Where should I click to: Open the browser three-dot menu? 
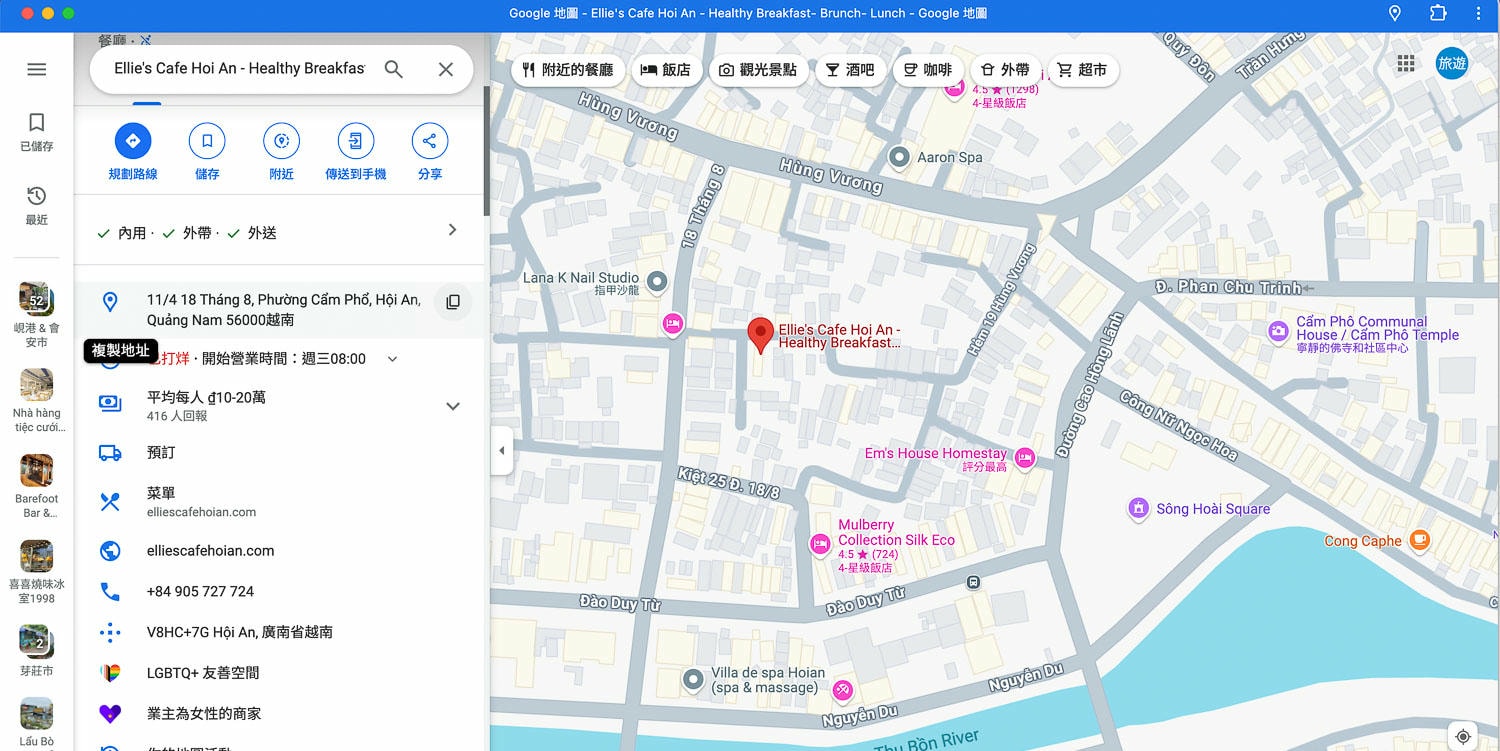pos(1479,13)
